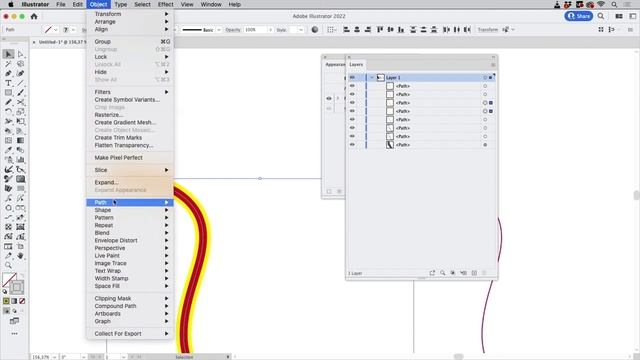This screenshot has width=640, height=360.
Task: Select the Lasso tool
Action: coord(20,64)
